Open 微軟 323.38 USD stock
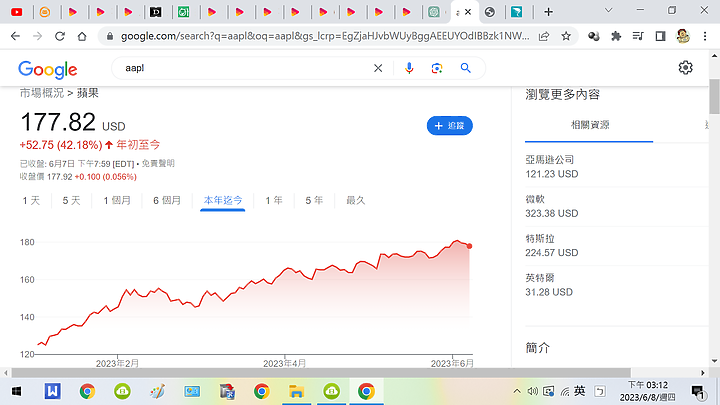The height and width of the screenshot is (405, 720). [615, 207]
